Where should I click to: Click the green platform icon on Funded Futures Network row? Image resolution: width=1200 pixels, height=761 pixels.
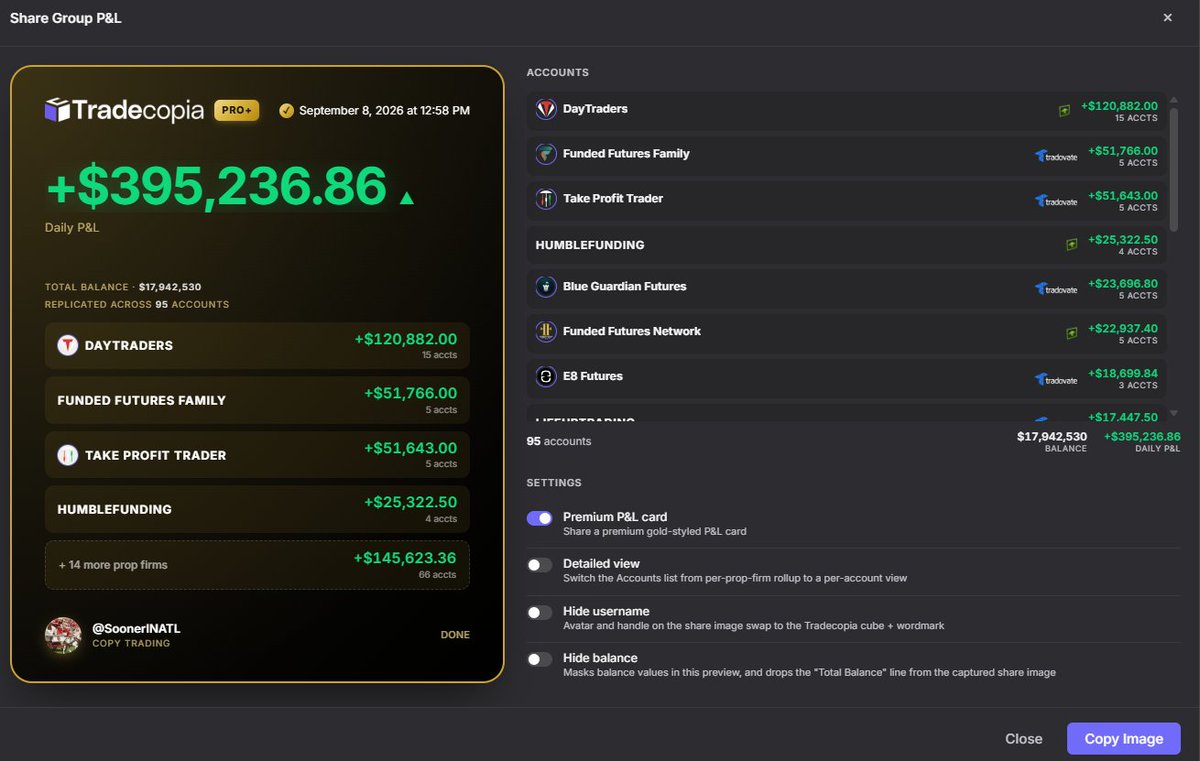pyautogui.click(x=1072, y=333)
